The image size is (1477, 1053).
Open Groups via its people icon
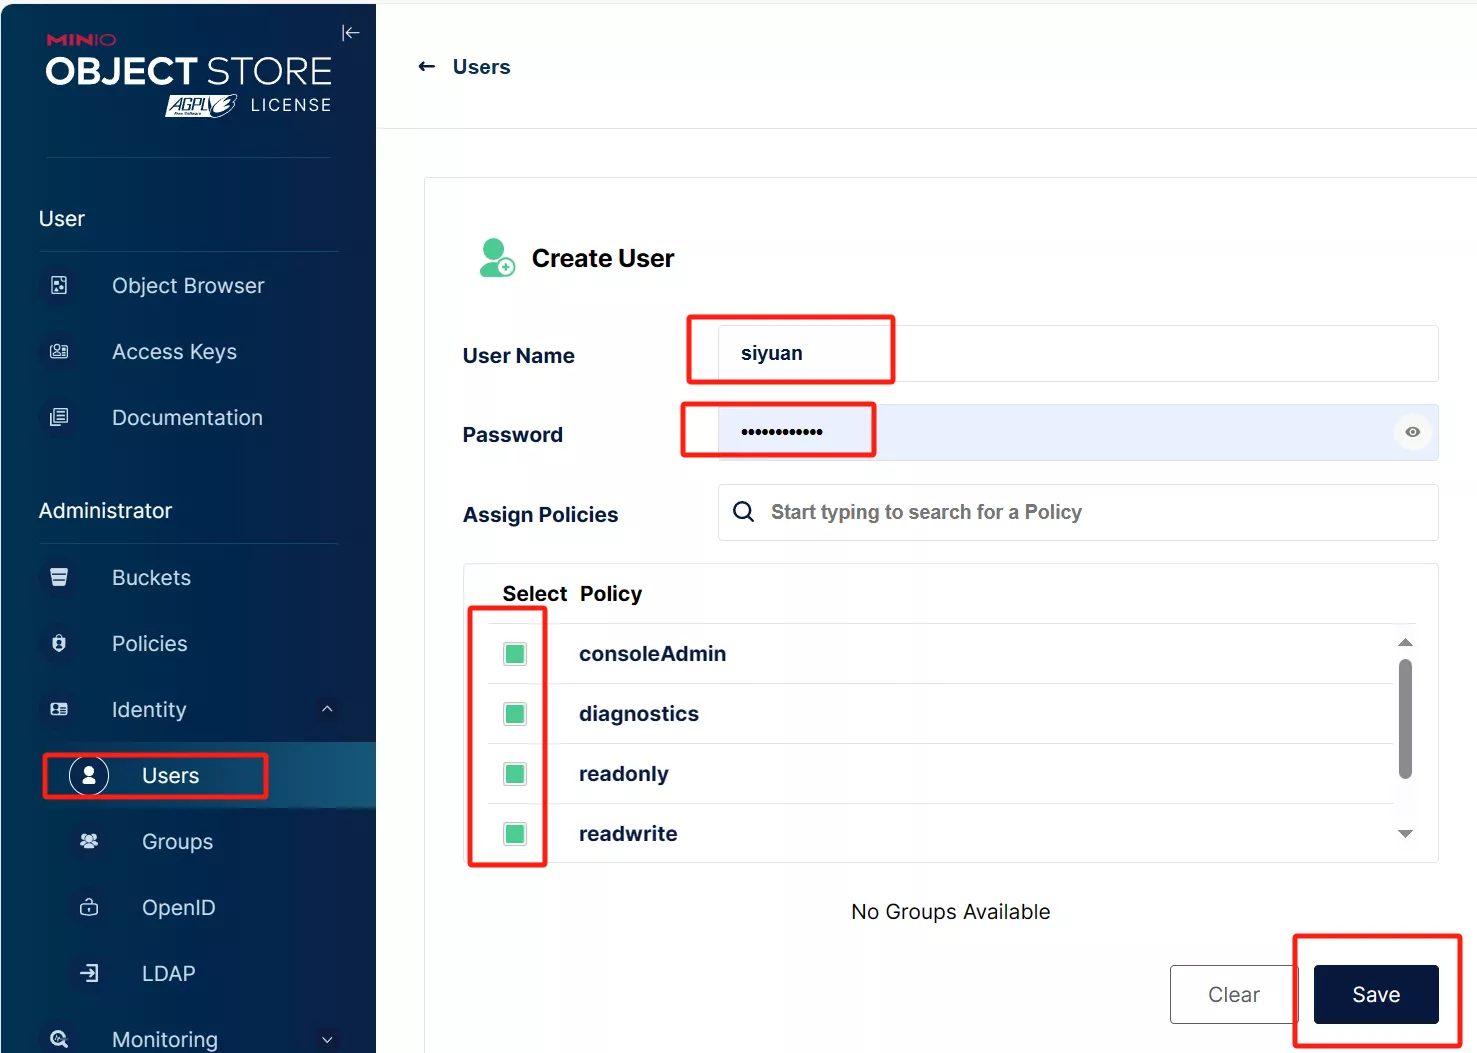(89, 842)
